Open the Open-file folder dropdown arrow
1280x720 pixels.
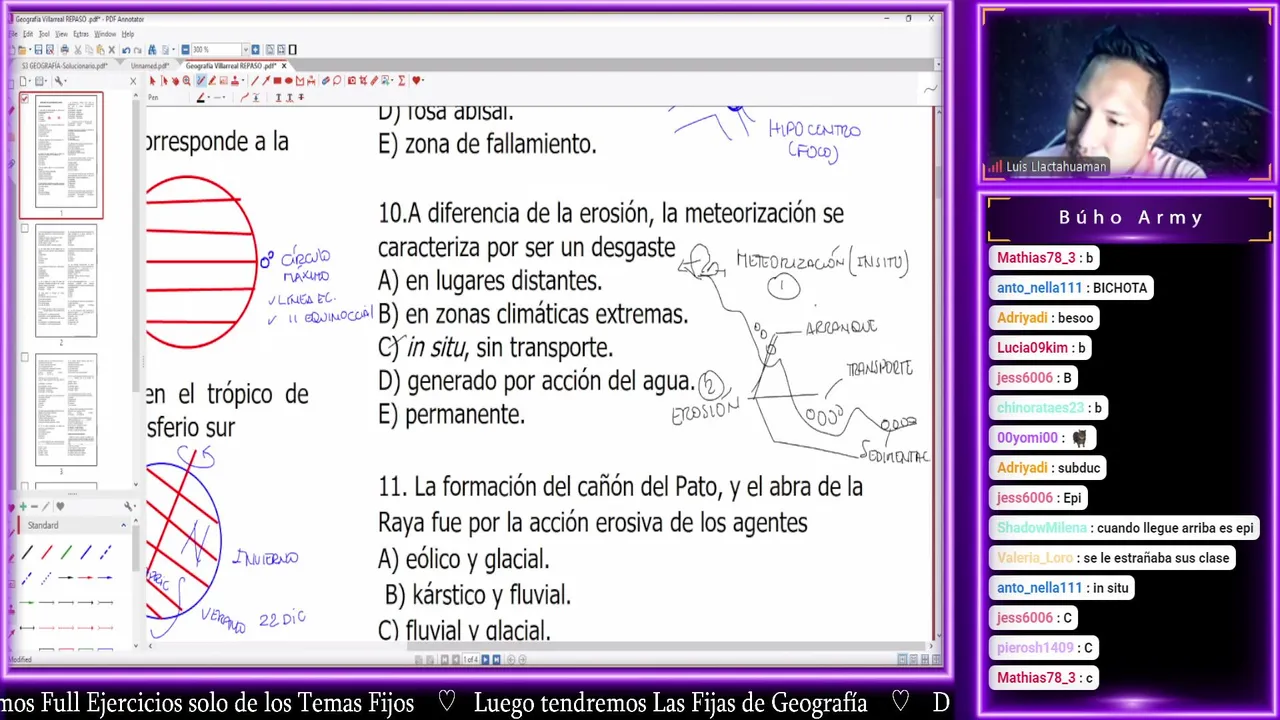tap(30, 50)
